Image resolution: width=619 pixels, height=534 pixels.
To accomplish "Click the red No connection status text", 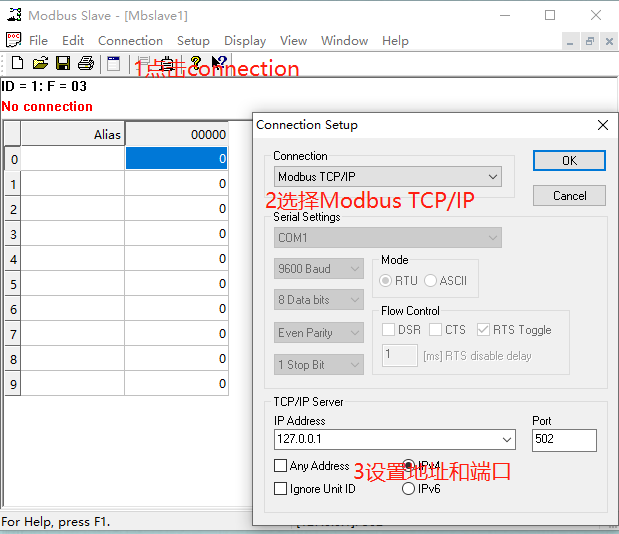I will (x=47, y=106).
